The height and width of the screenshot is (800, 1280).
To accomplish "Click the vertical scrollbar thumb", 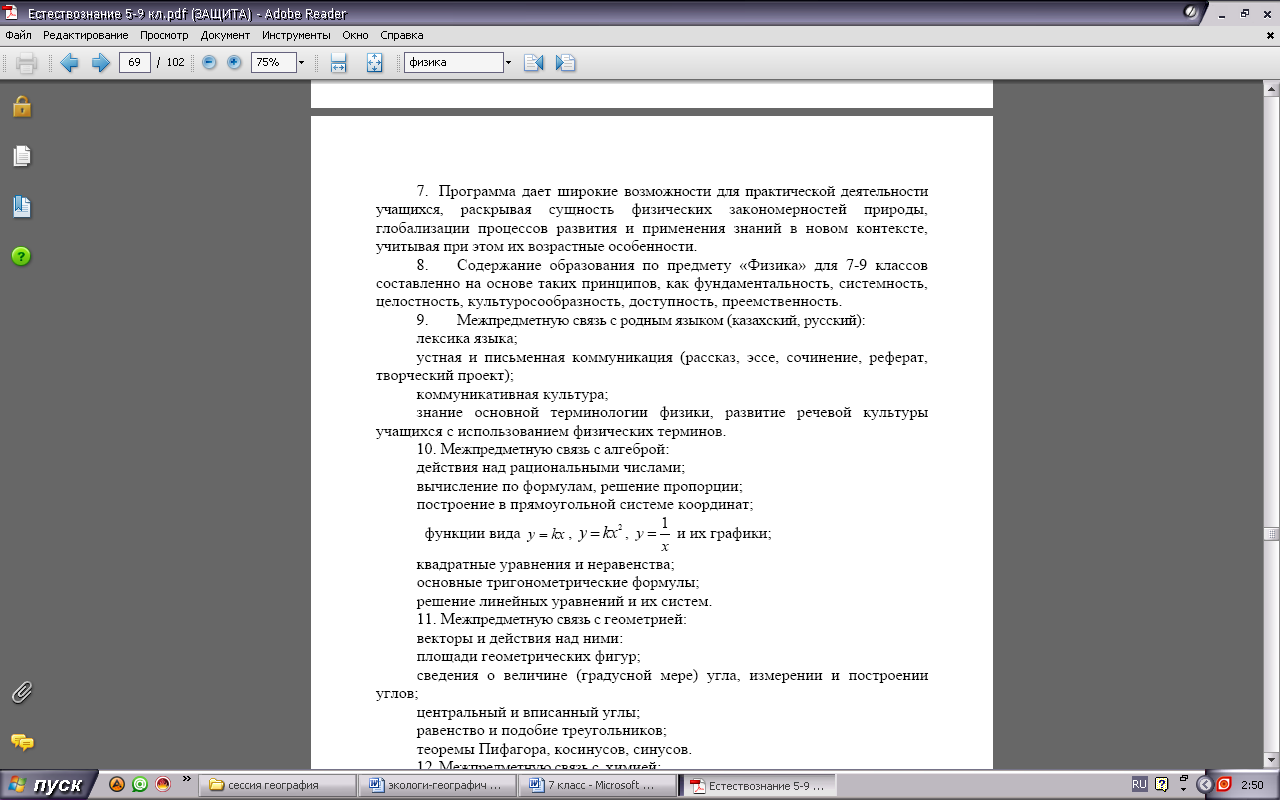I will 1271,533.
